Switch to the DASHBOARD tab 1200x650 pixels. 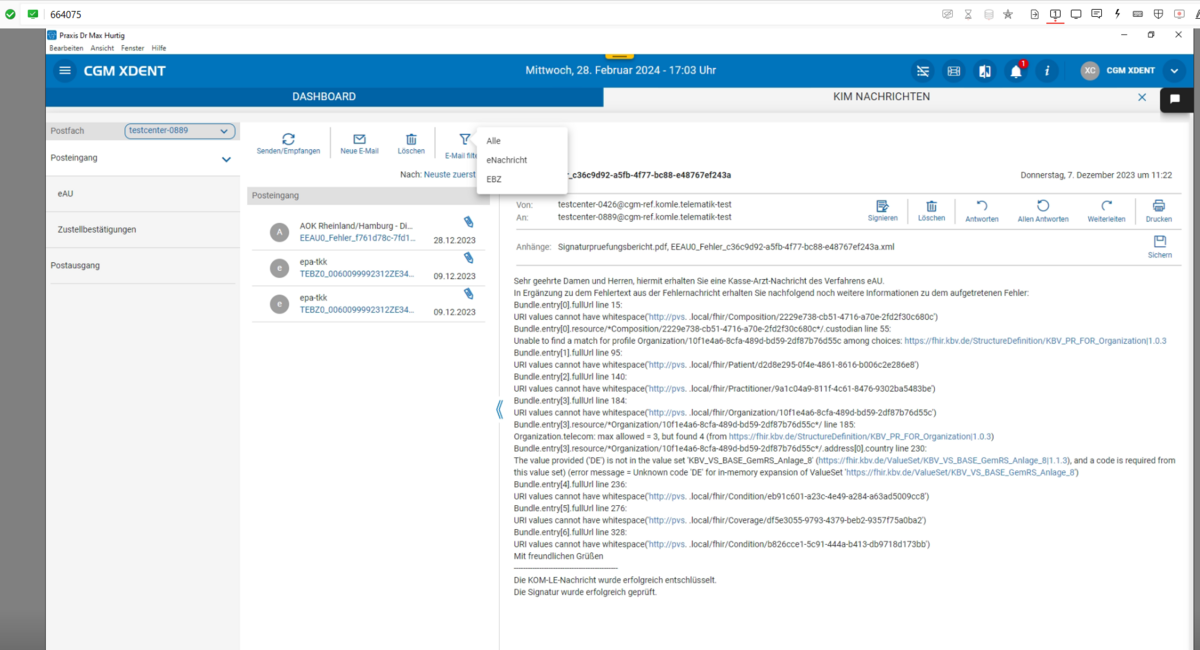324,97
